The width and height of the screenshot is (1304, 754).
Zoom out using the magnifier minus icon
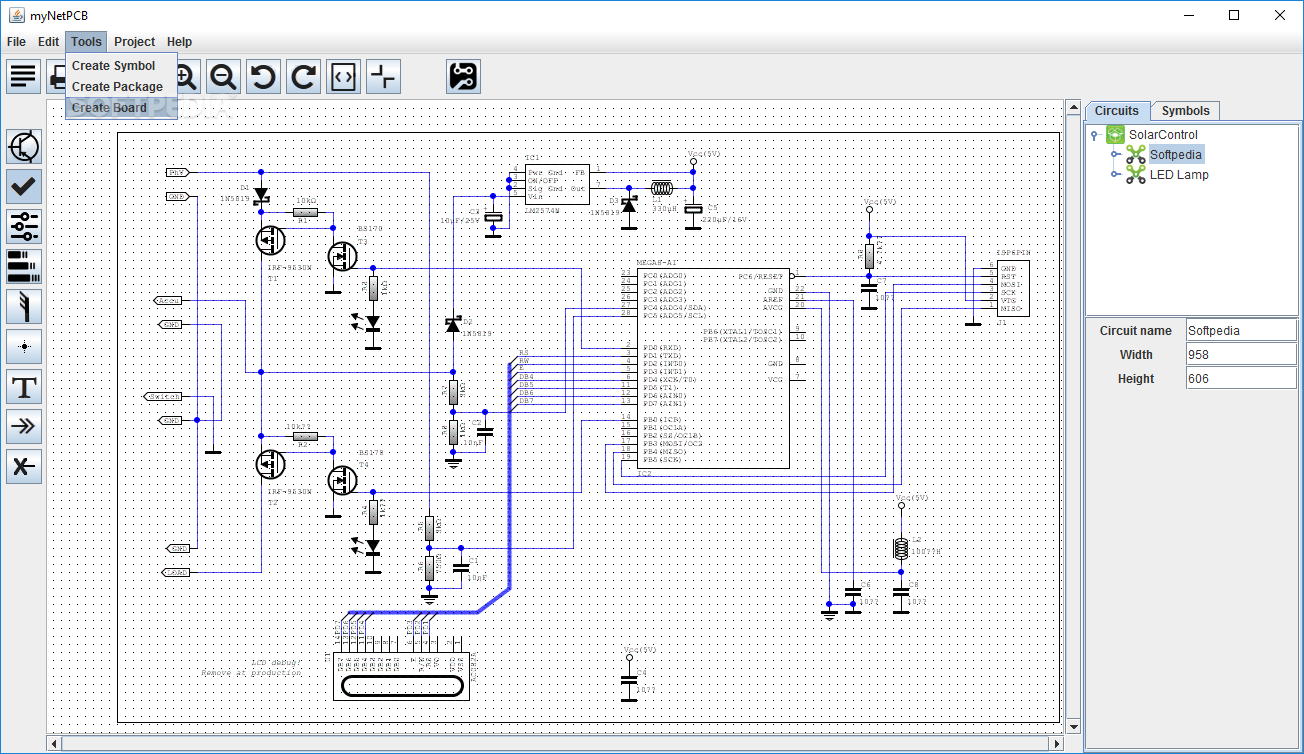pyautogui.click(x=224, y=76)
